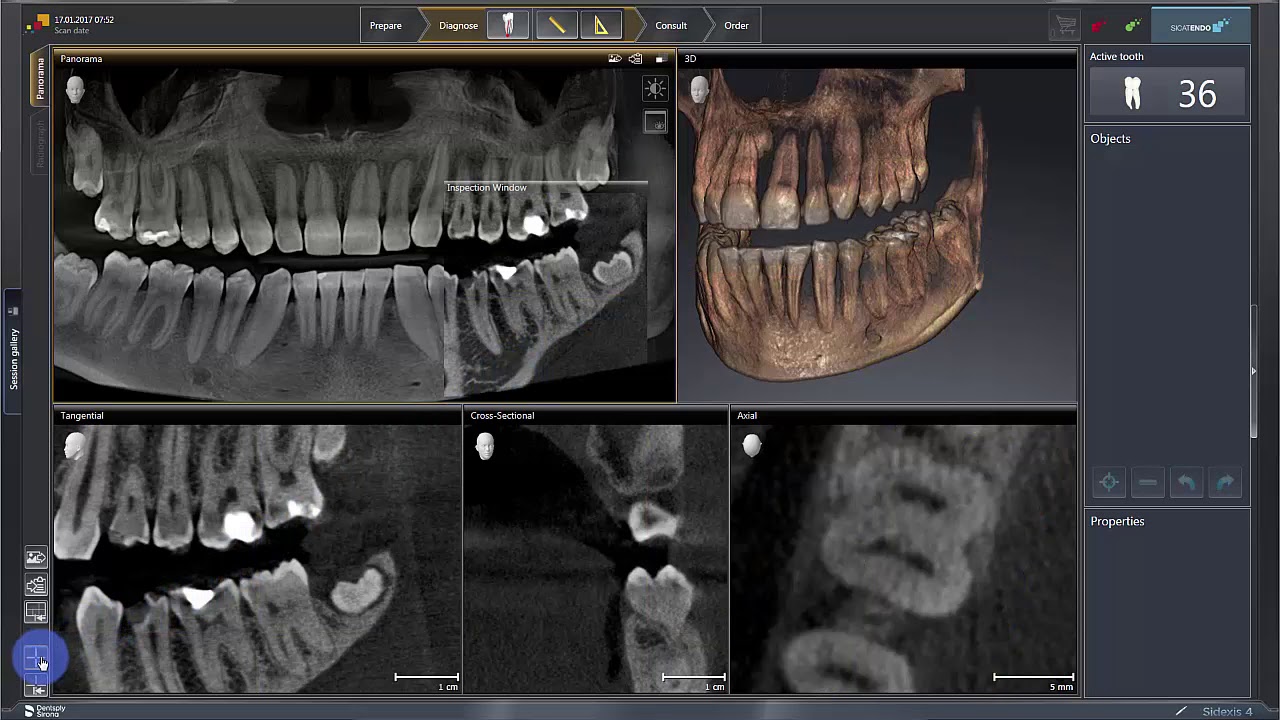Click the head orientation icon in 3D view
The width and height of the screenshot is (1280, 720).
699,90
